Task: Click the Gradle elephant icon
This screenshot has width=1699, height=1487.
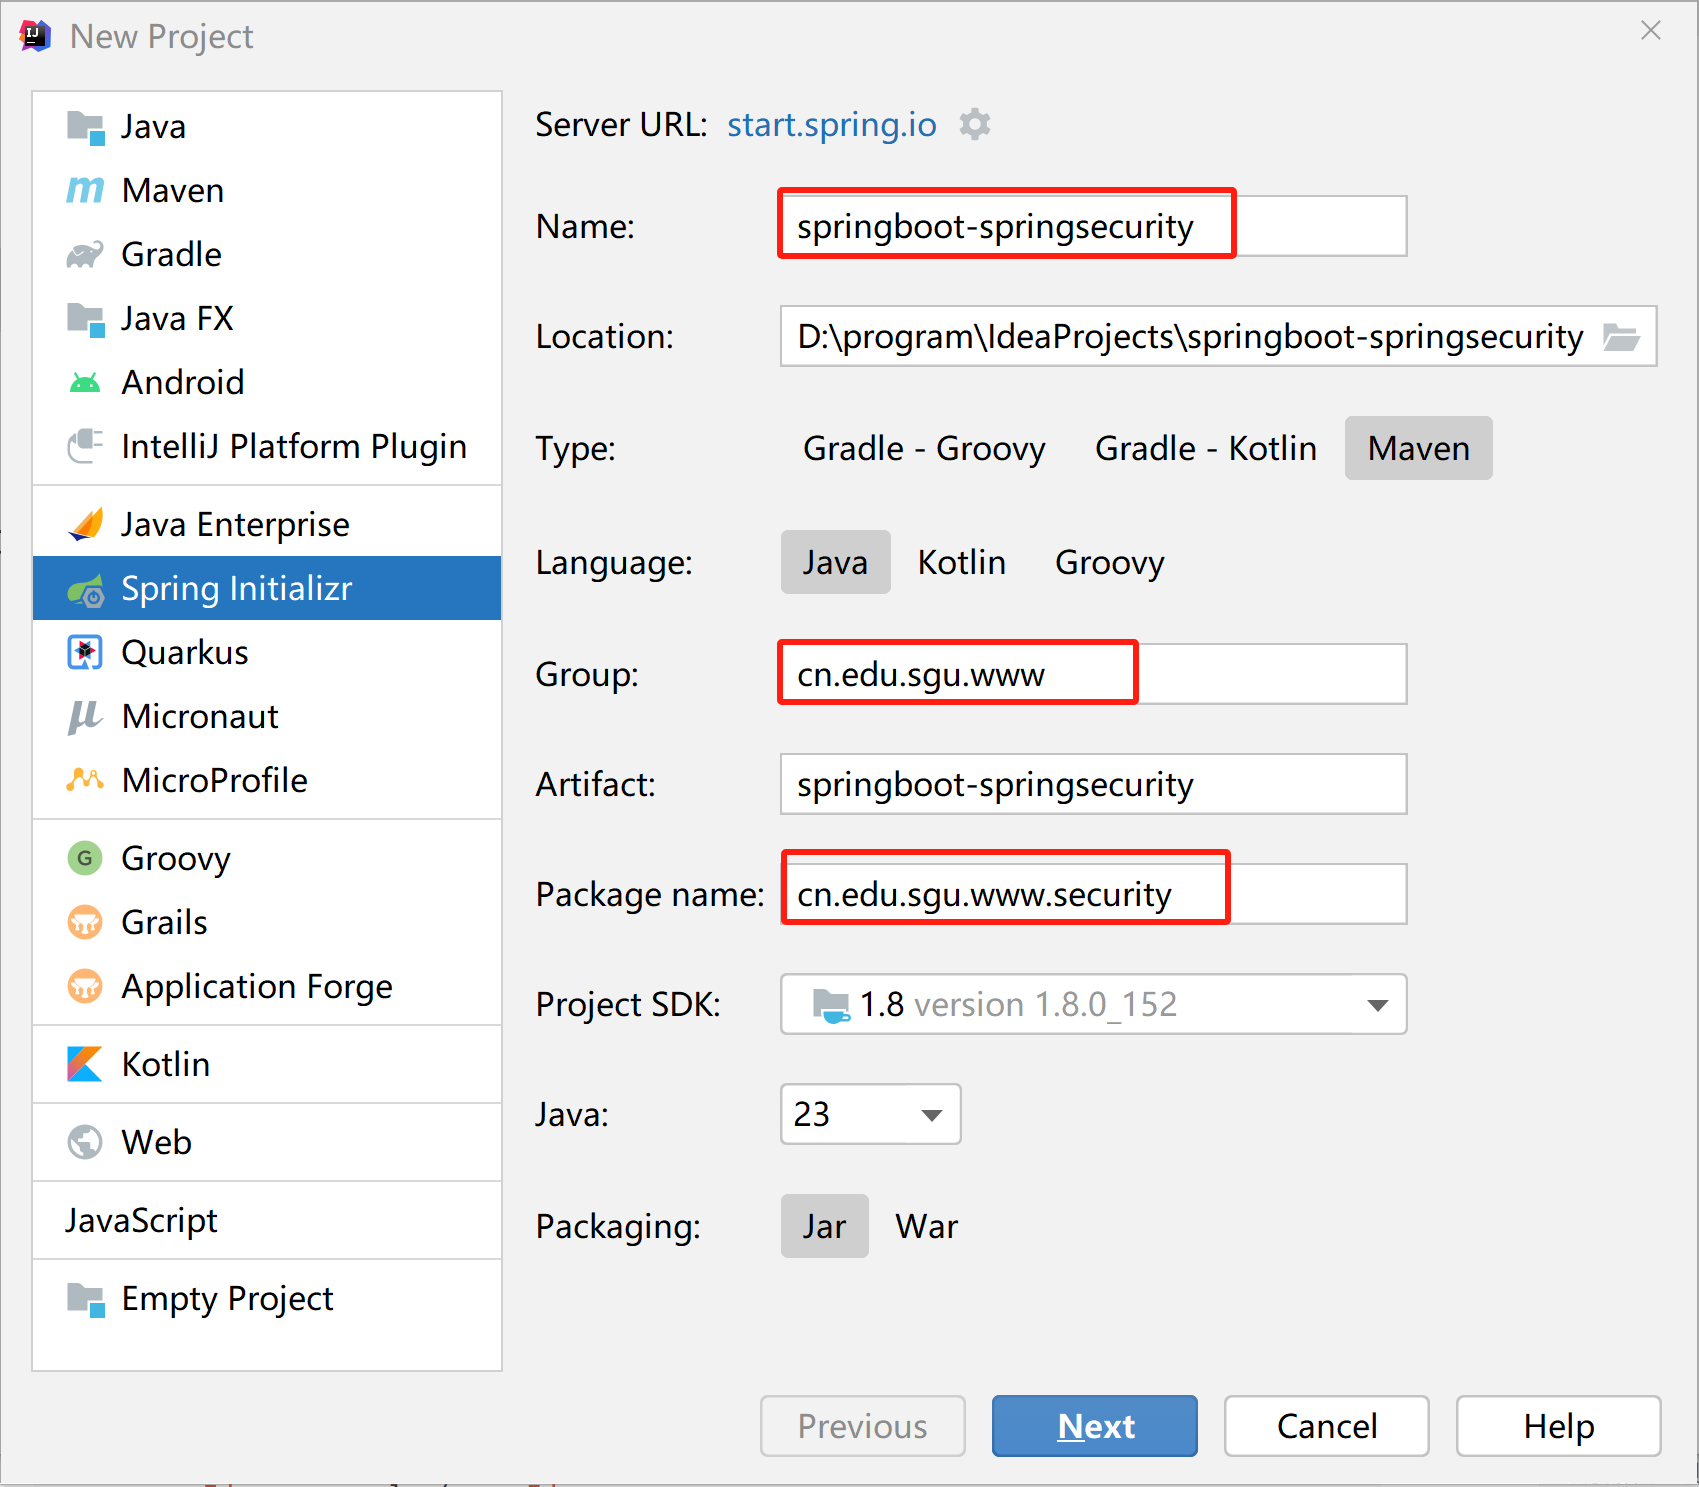Action: pos(85,254)
